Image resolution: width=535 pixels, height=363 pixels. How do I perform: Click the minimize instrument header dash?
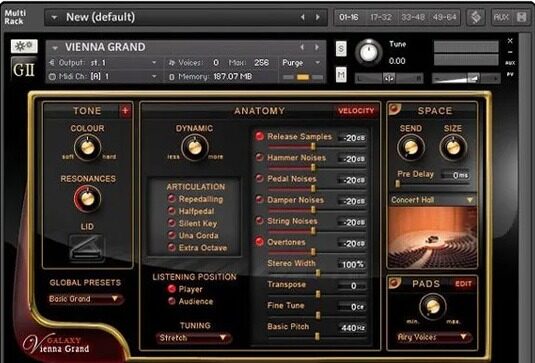(x=510, y=52)
